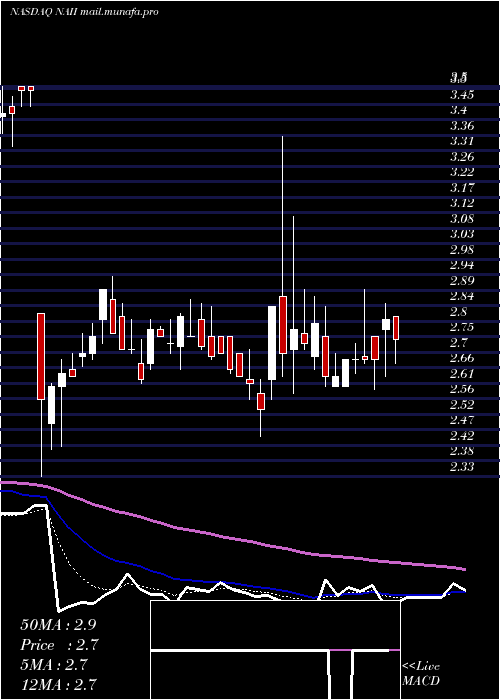Click the 3.45 price axis label

(x=462, y=95)
